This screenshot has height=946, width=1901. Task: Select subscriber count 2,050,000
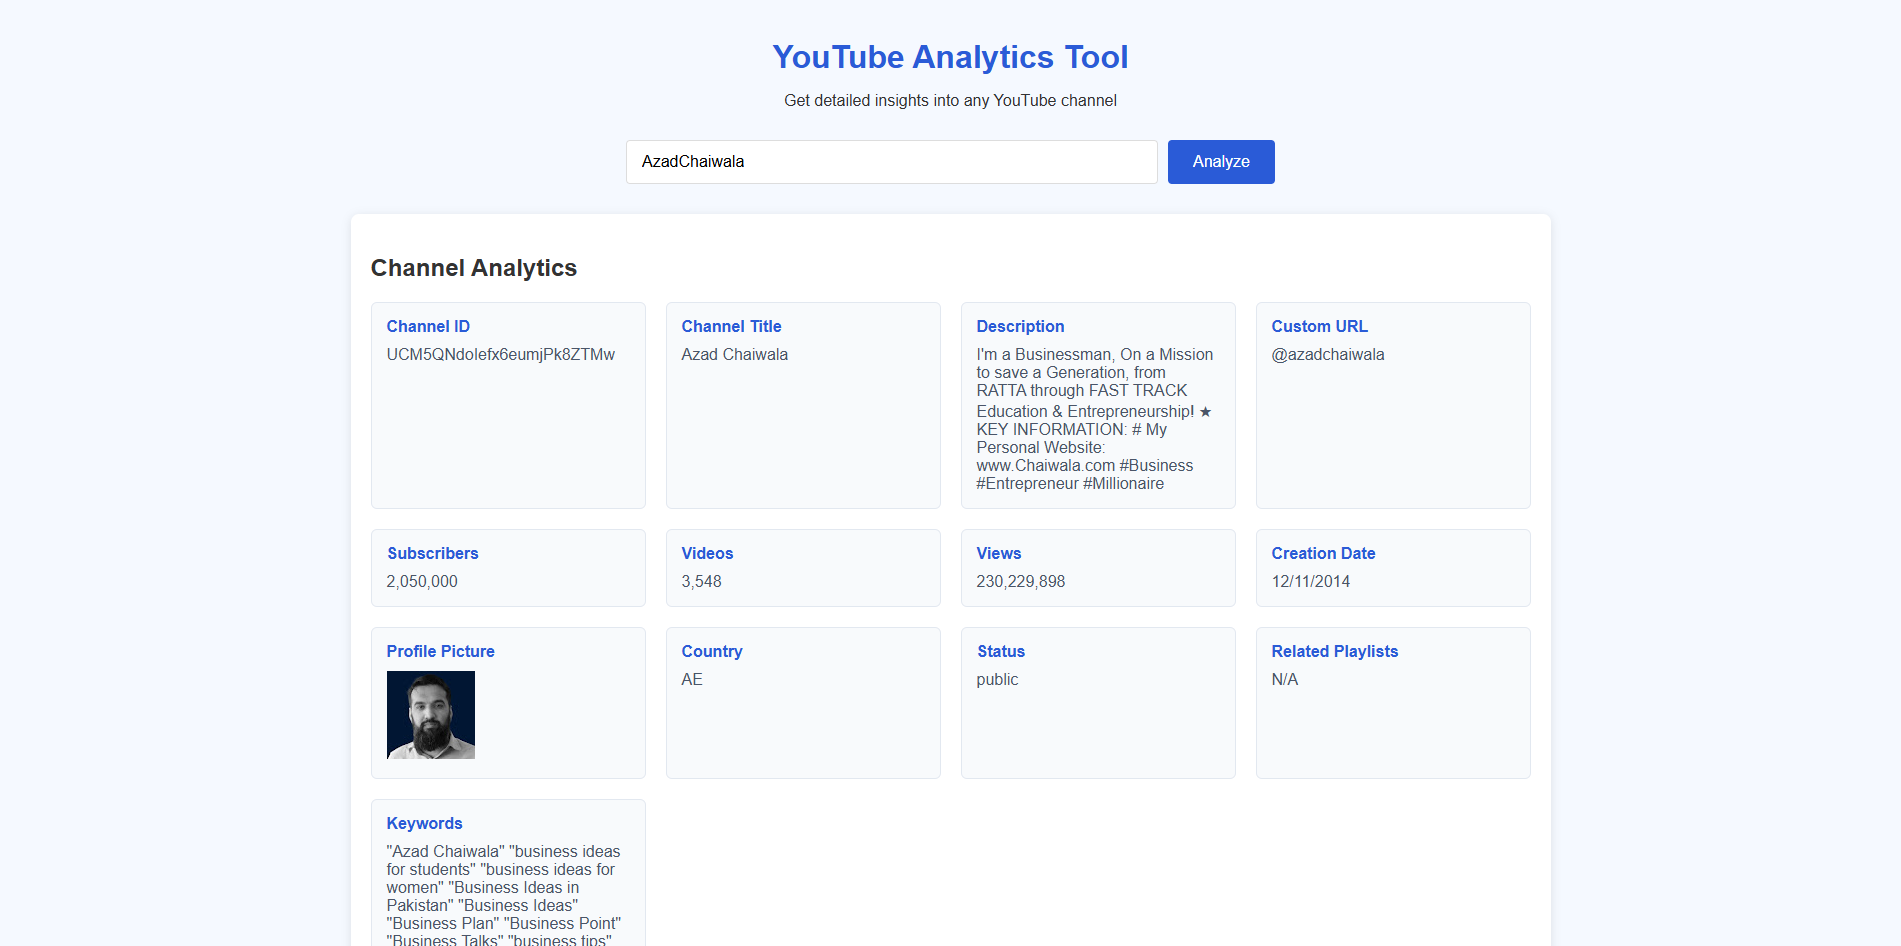pos(422,581)
